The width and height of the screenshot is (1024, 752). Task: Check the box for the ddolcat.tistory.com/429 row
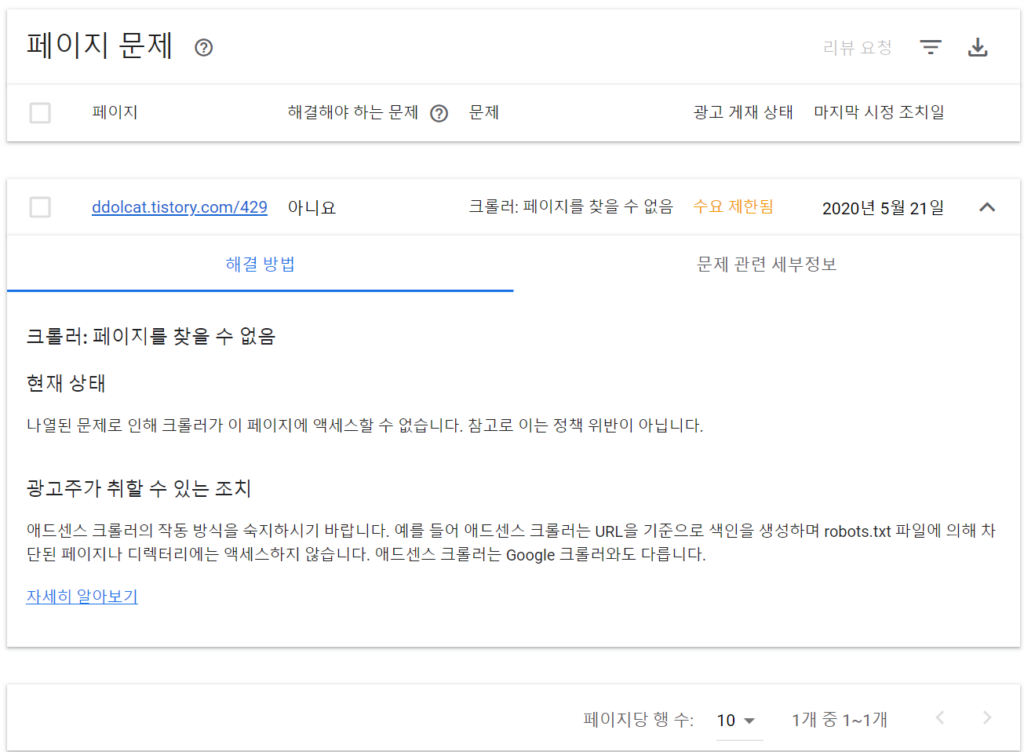tap(40, 207)
